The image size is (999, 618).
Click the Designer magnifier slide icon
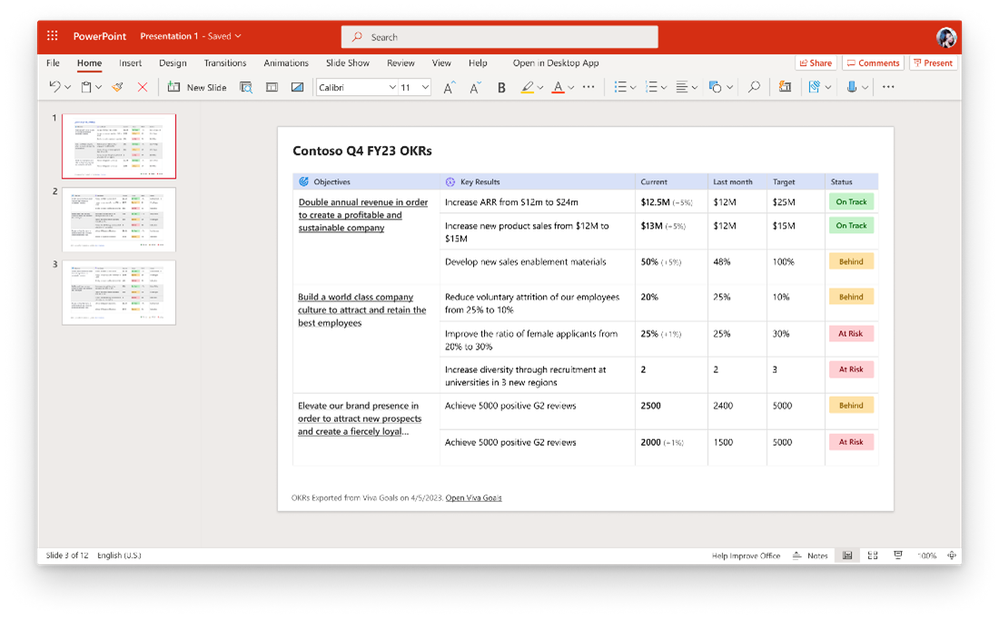tap(246, 87)
